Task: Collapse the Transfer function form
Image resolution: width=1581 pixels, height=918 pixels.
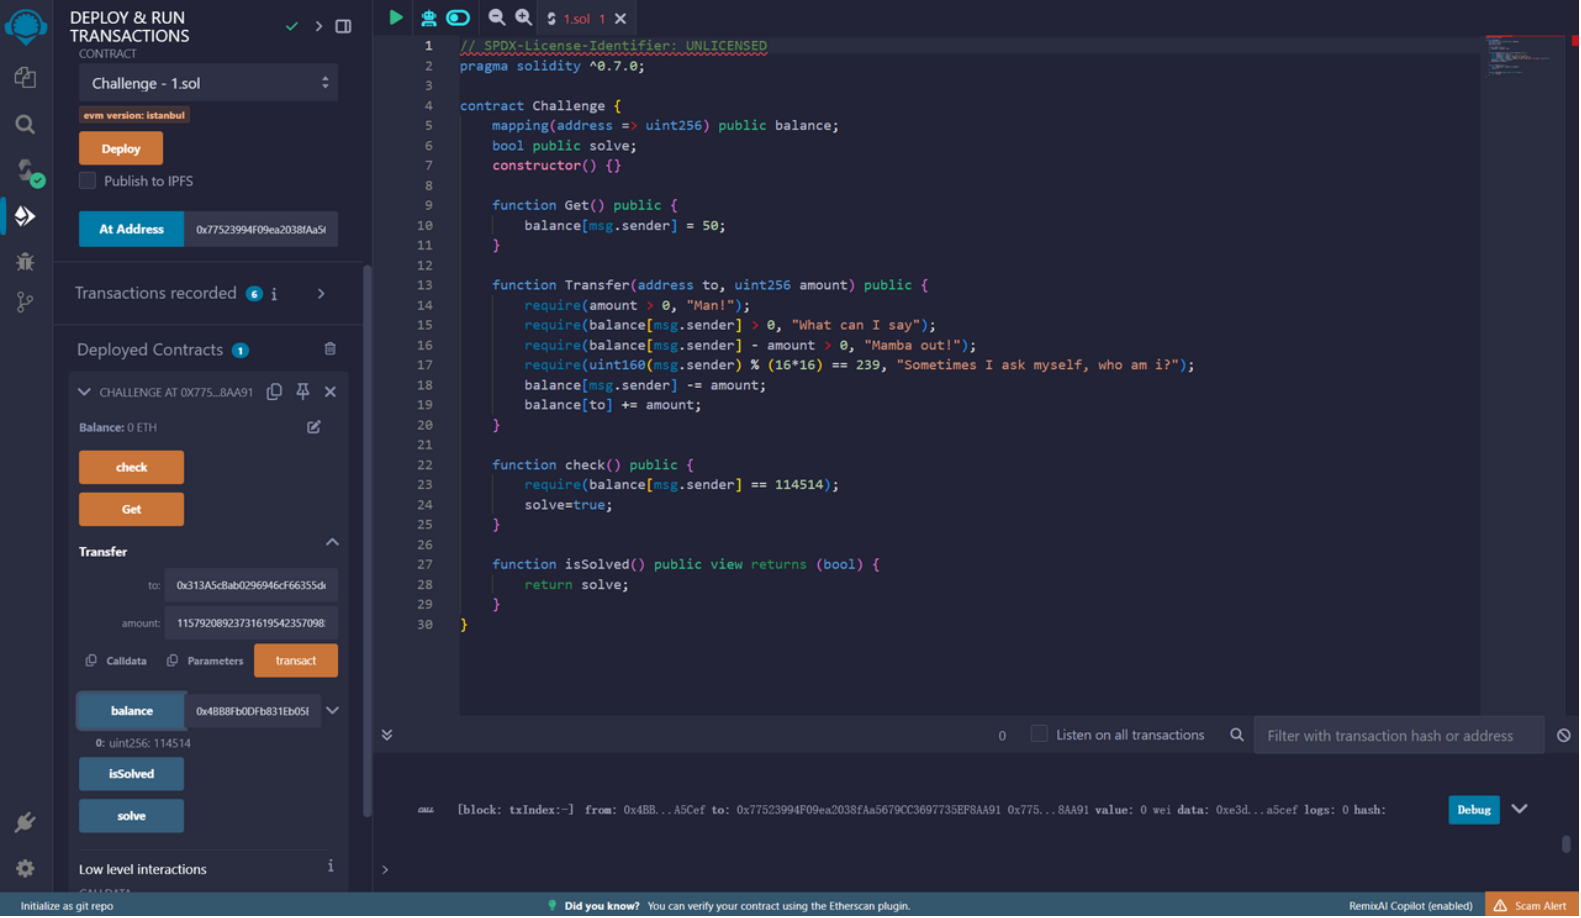Action: [332, 543]
